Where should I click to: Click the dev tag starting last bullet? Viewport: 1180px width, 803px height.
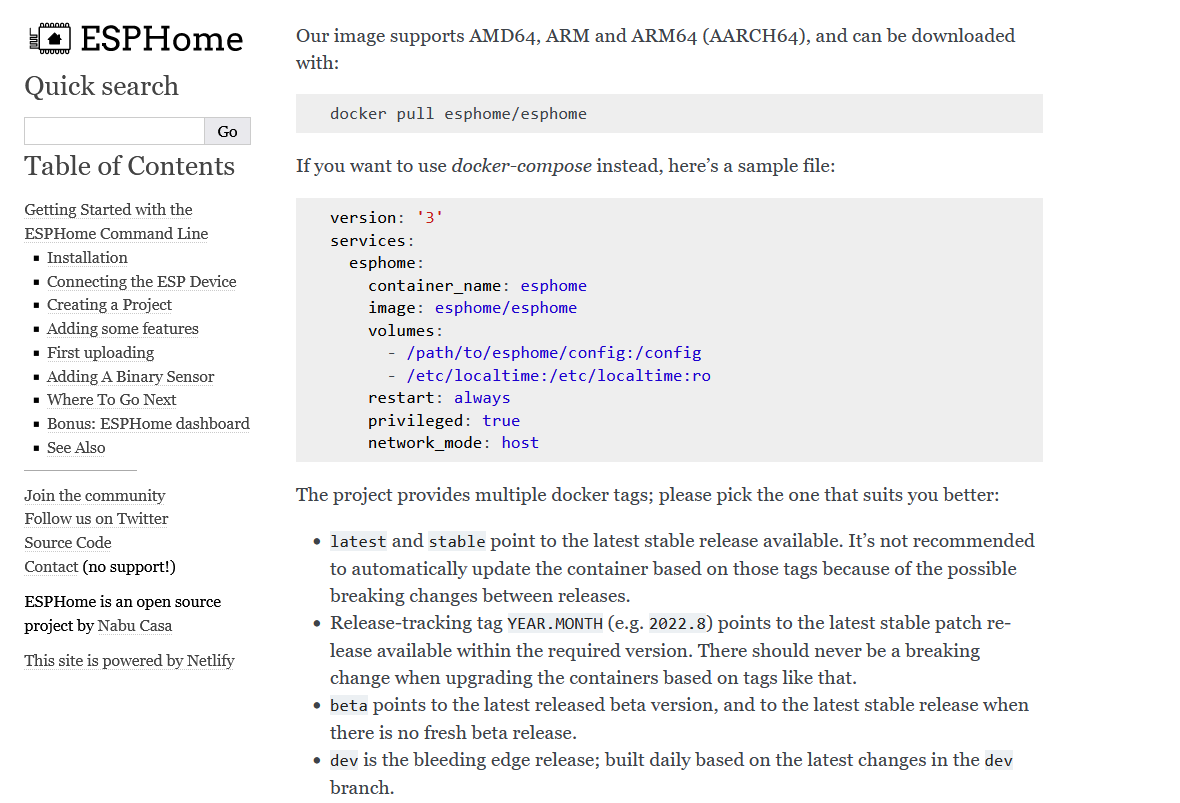[x=344, y=760]
